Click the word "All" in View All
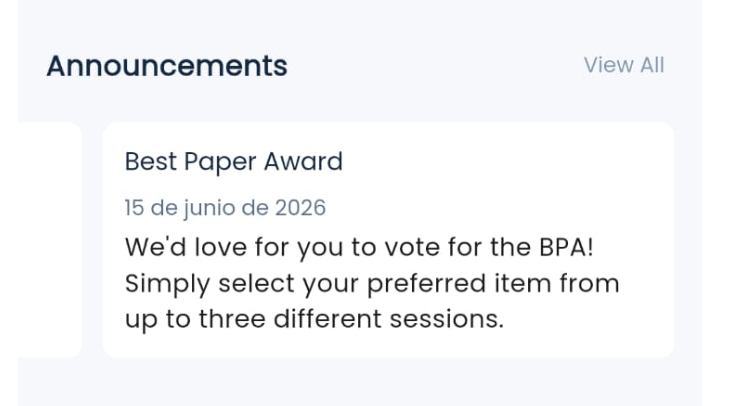 (652, 65)
